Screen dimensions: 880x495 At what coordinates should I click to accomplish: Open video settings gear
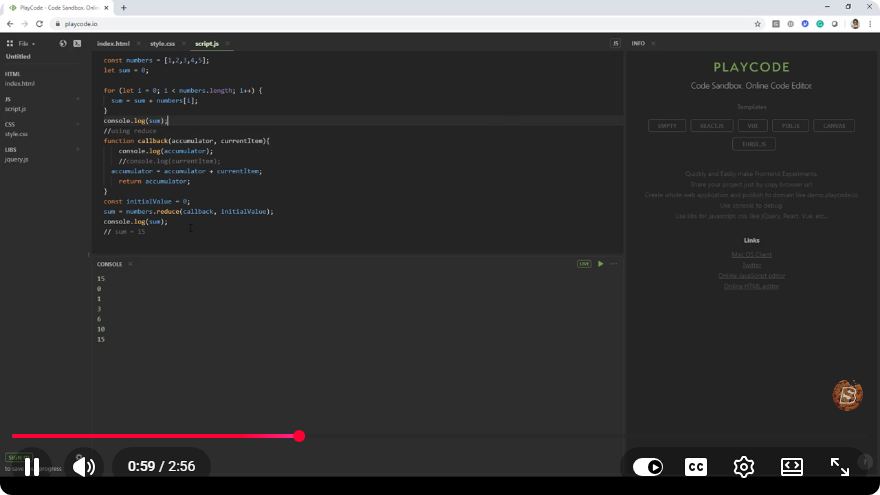[744, 467]
